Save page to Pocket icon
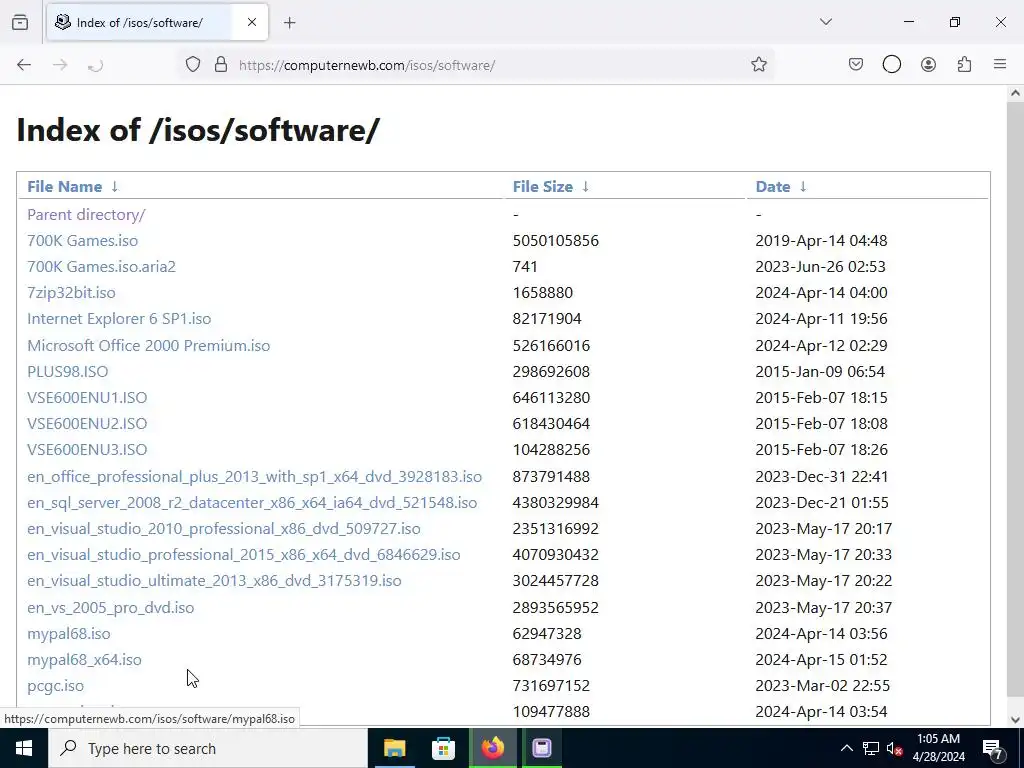 856,64
